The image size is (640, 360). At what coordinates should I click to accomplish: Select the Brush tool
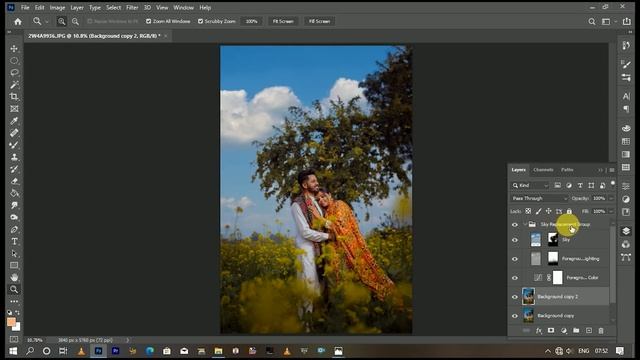pyautogui.click(x=14, y=145)
